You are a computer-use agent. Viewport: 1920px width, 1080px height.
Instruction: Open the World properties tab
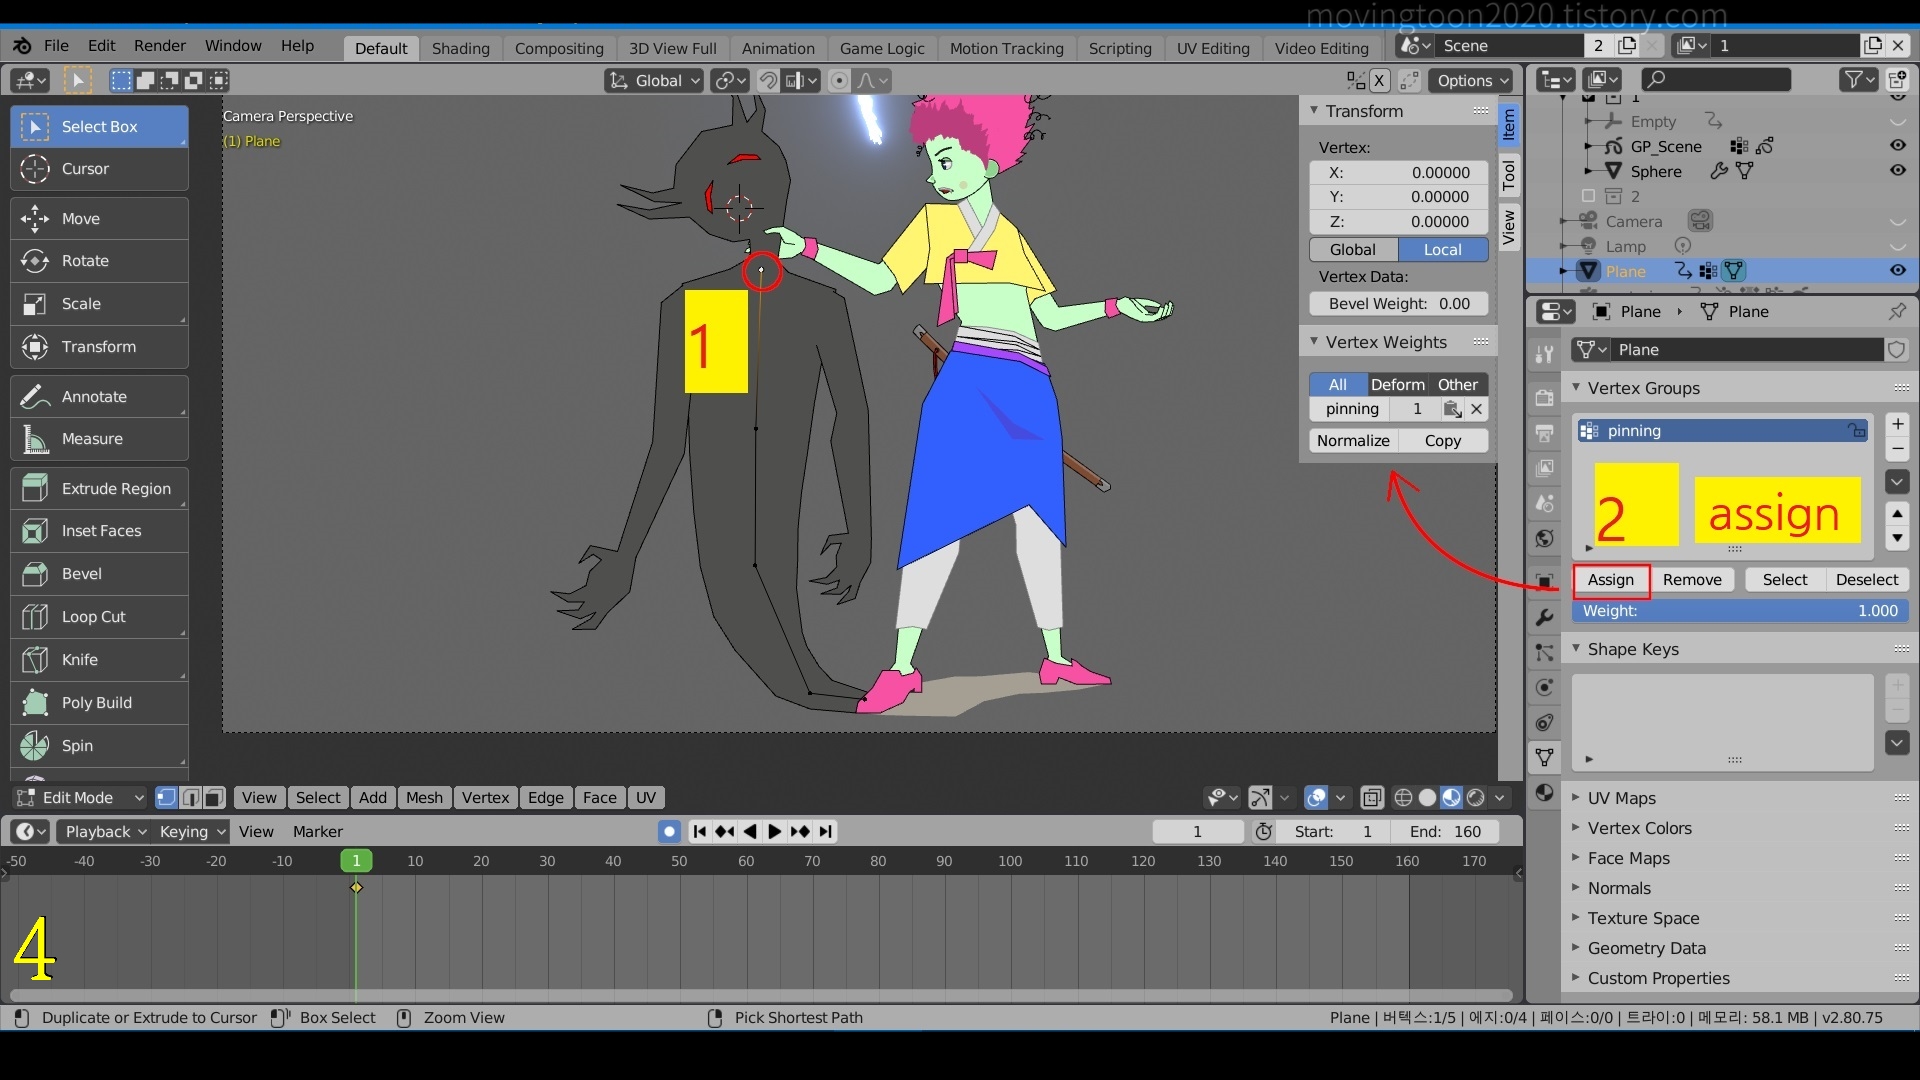coord(1545,538)
